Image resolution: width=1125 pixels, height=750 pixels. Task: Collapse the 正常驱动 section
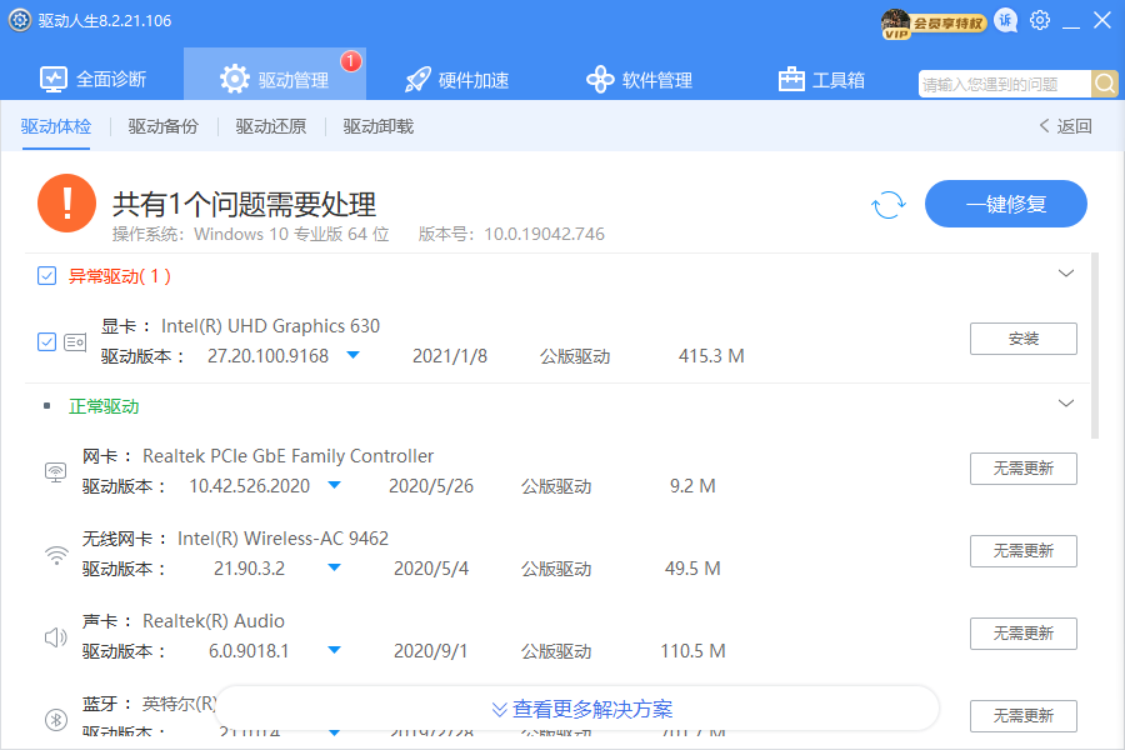[1066, 403]
